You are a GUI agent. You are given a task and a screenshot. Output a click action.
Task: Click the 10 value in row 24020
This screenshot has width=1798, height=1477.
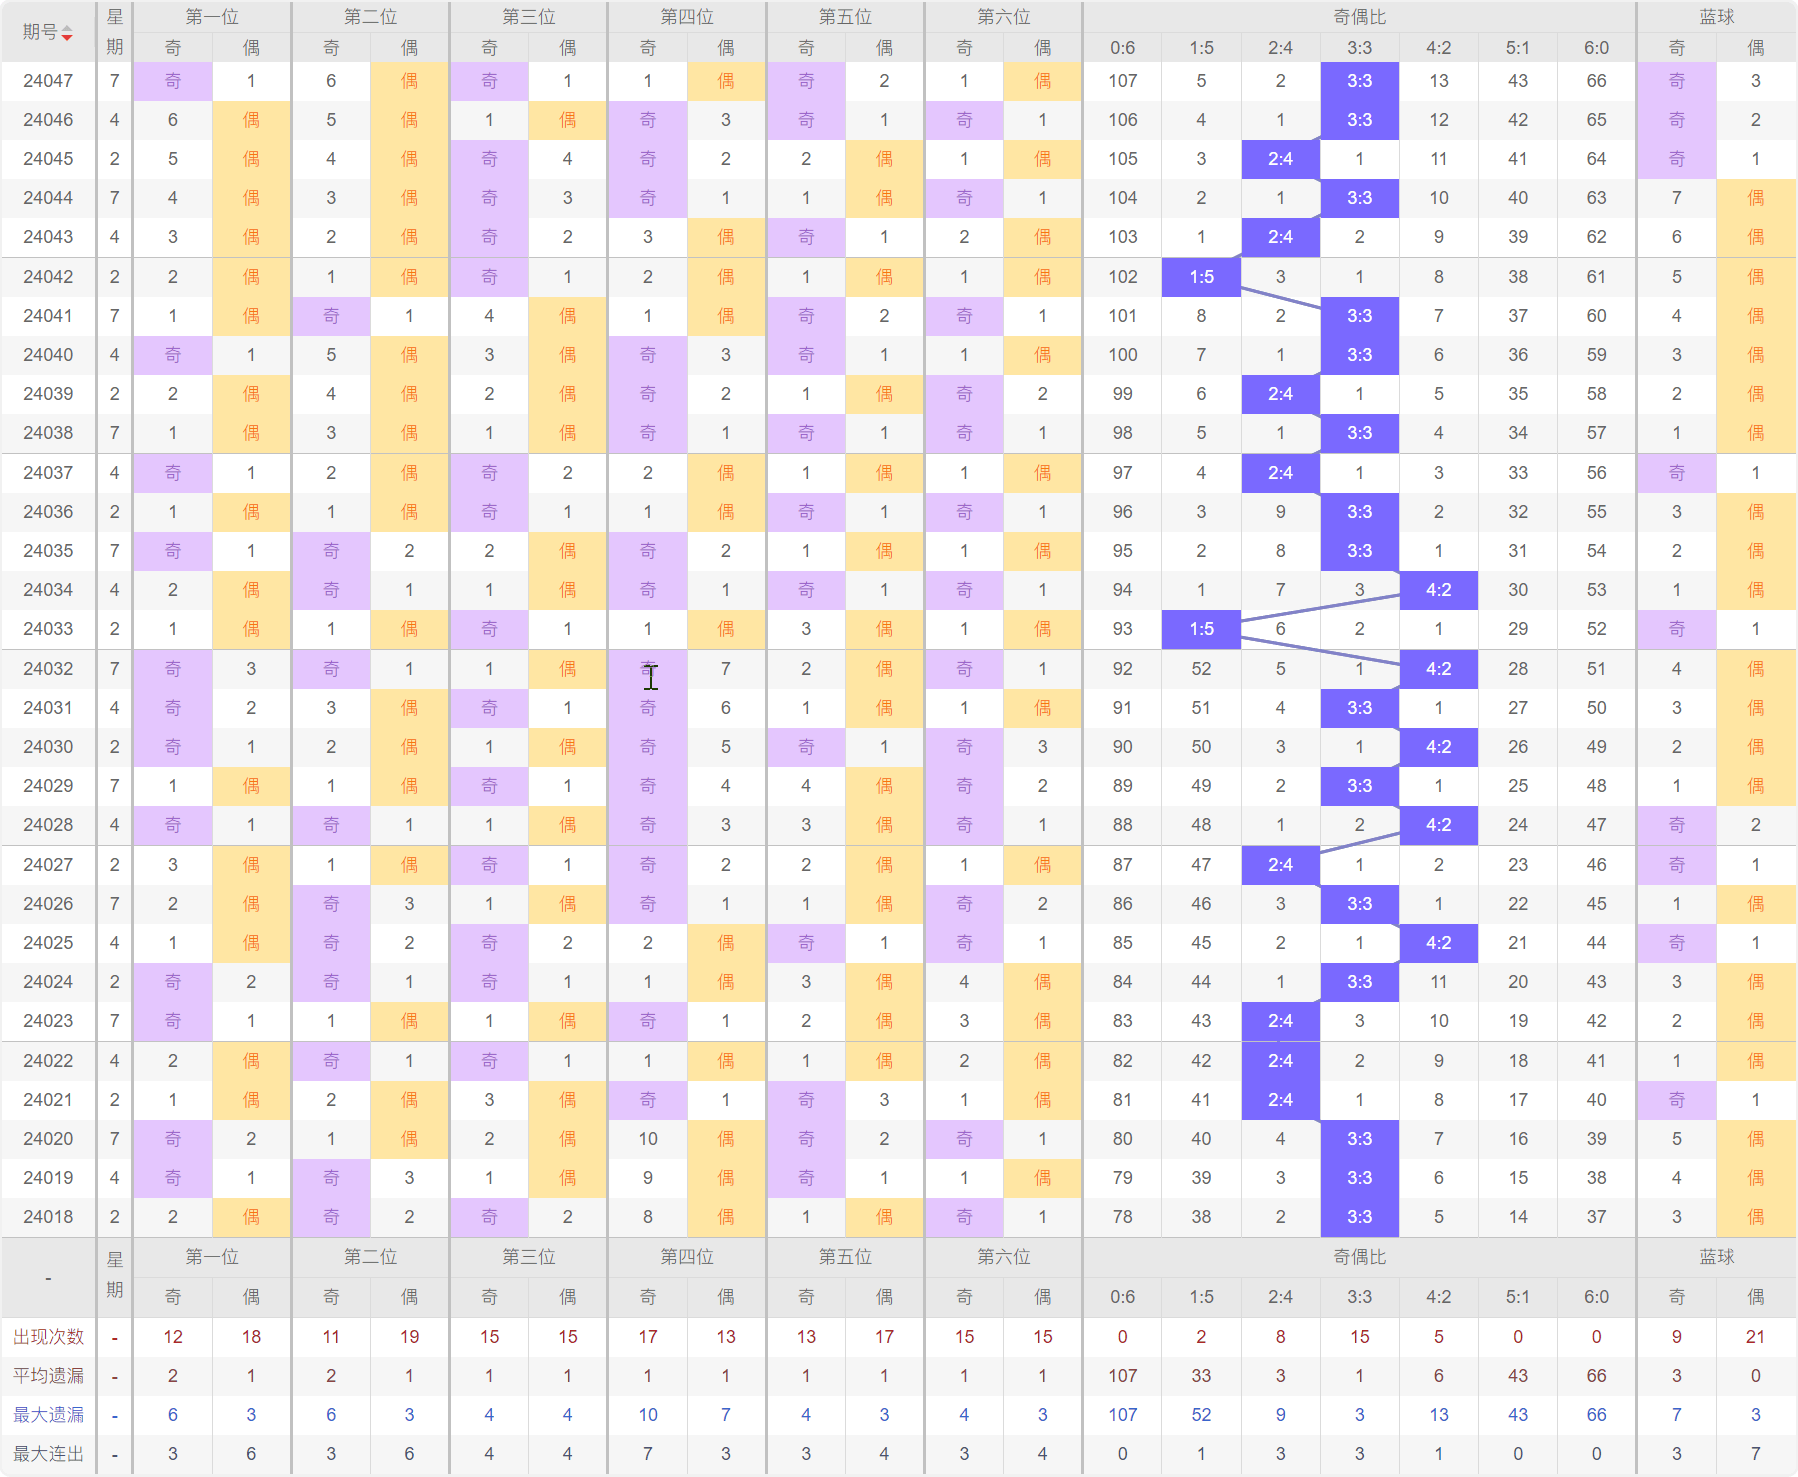(648, 1139)
